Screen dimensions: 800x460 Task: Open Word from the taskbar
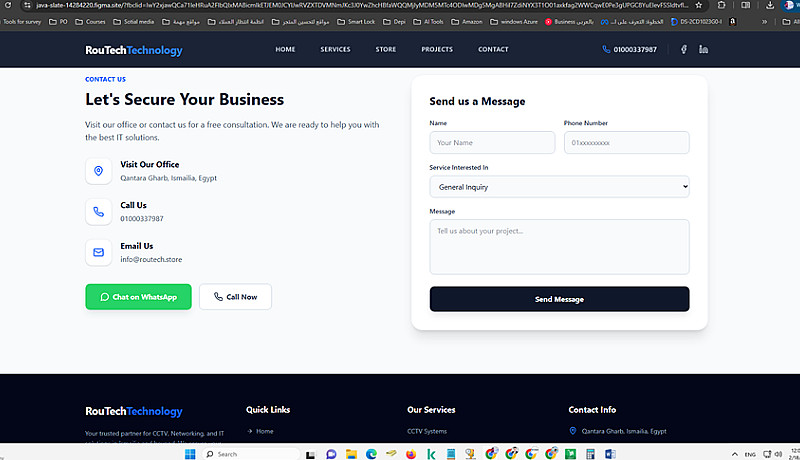pyautogui.click(x=610, y=454)
